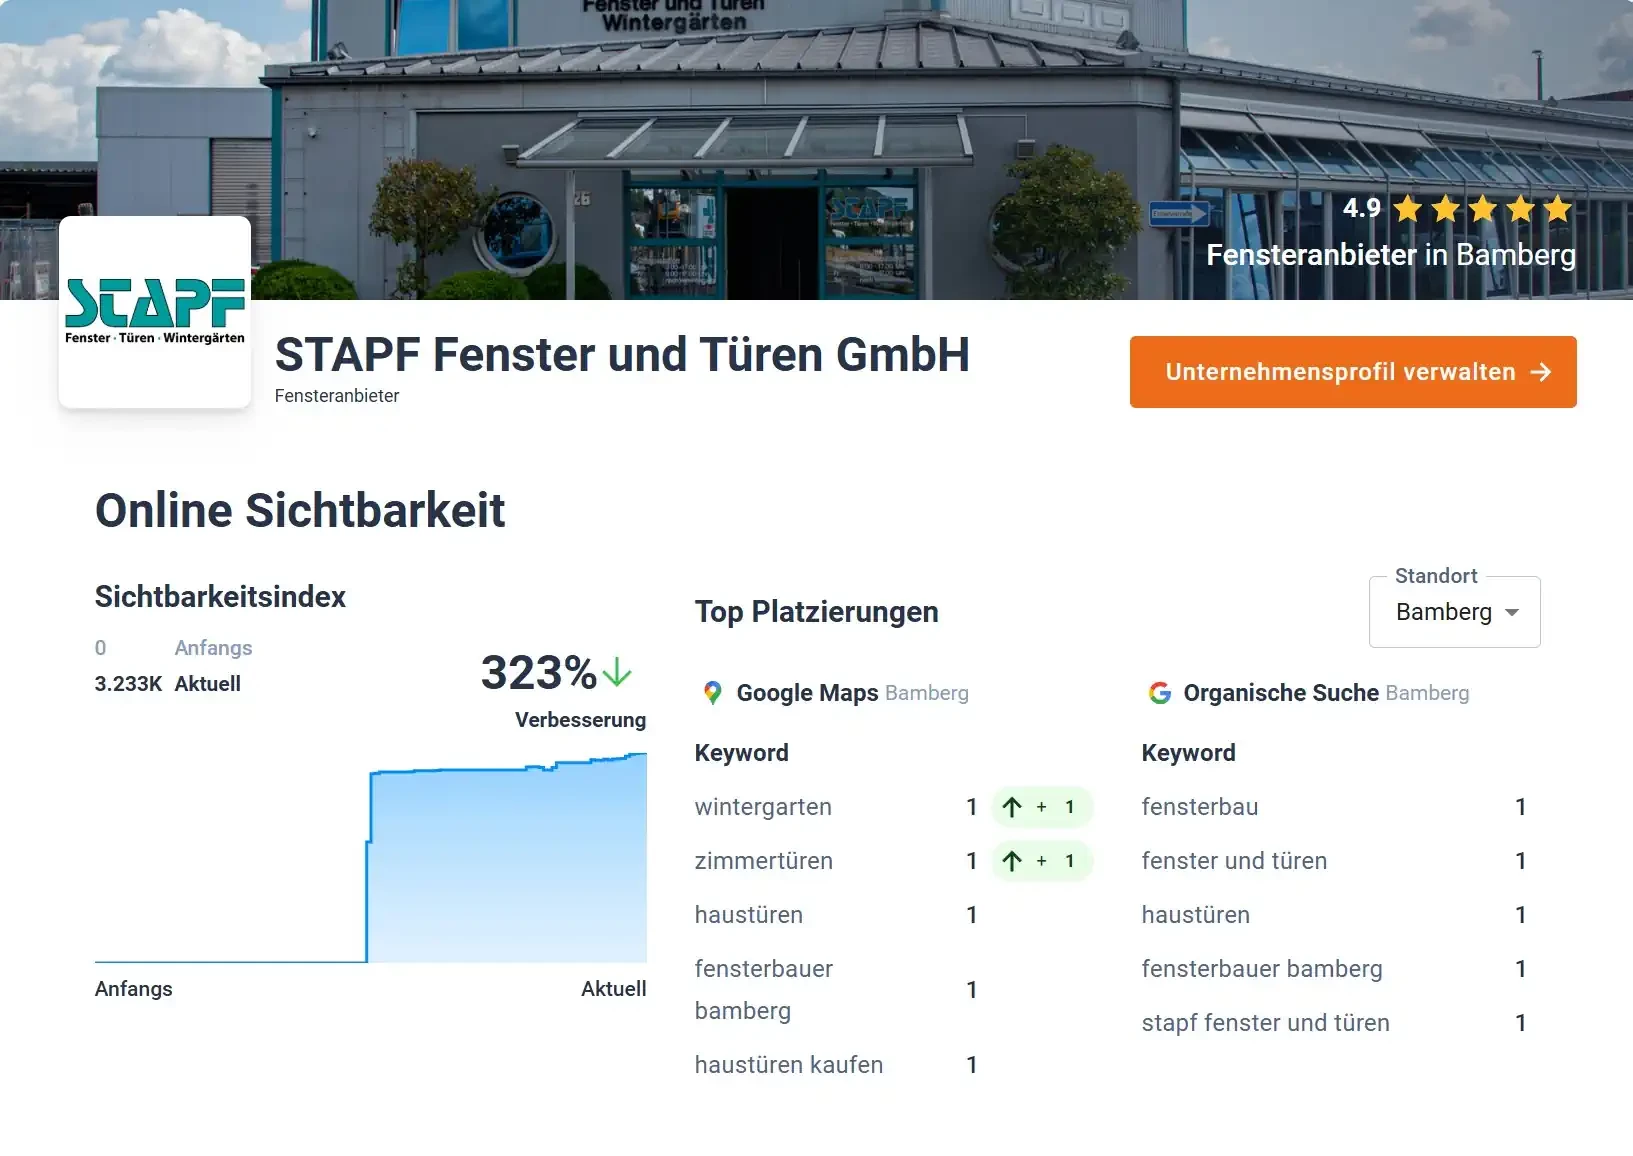Select fensterbauer bamberg in Organische Suche list
Viewport: 1633px width, 1156px height.
point(1262,969)
